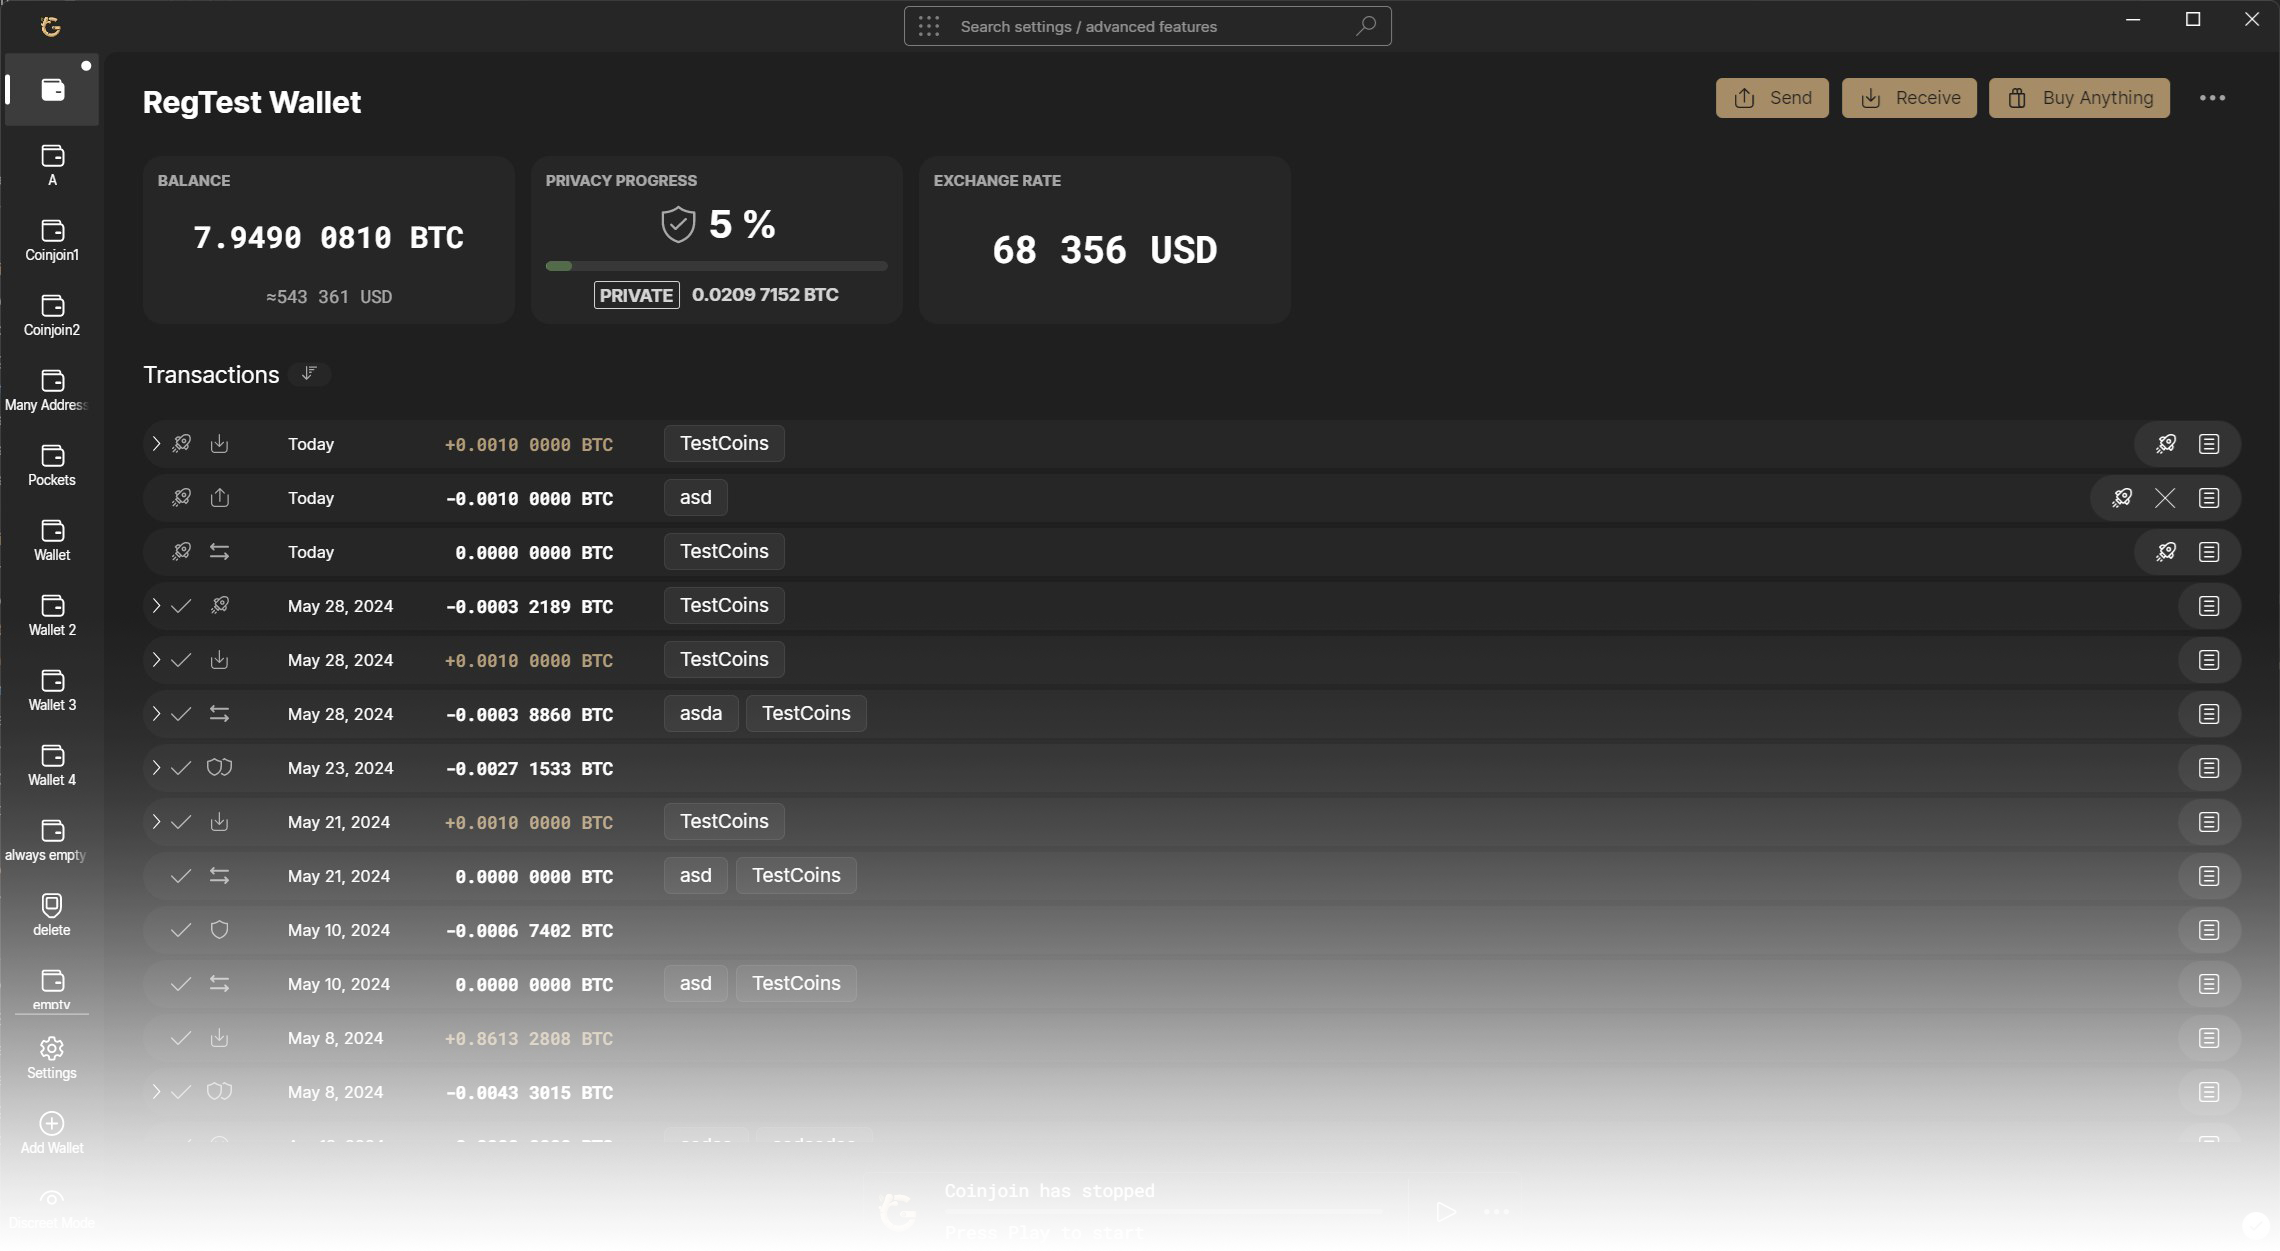Click the wallet more options ellipsis
The height and width of the screenshot is (1251, 2280).
pyautogui.click(x=2212, y=98)
